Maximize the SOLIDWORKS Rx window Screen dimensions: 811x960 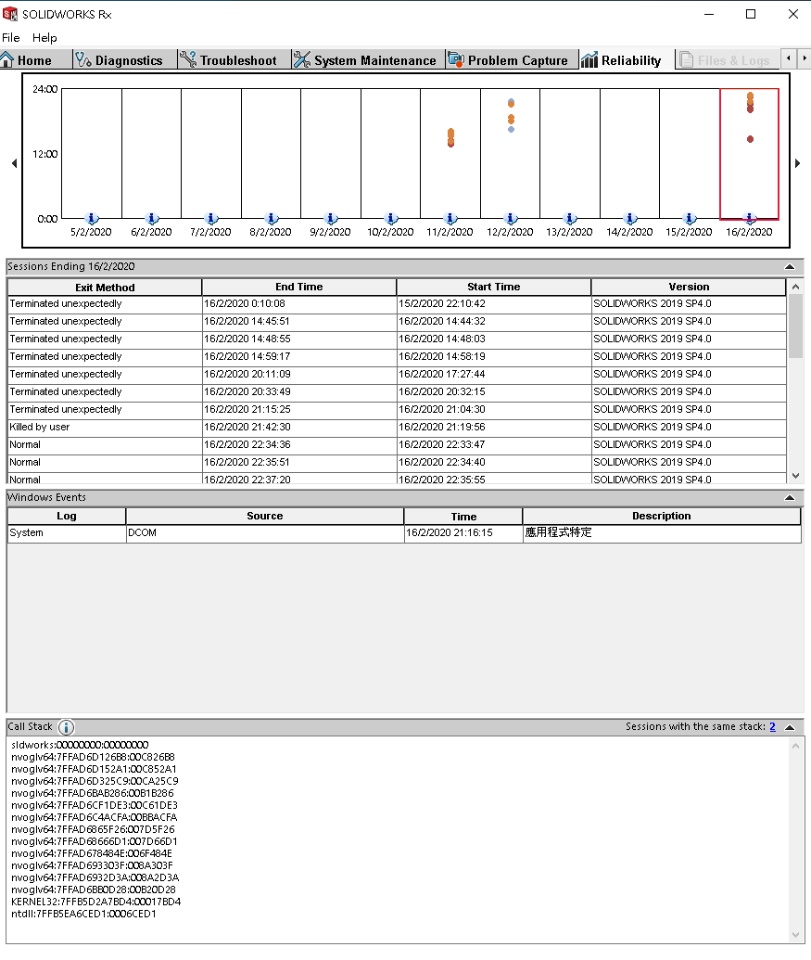point(750,14)
